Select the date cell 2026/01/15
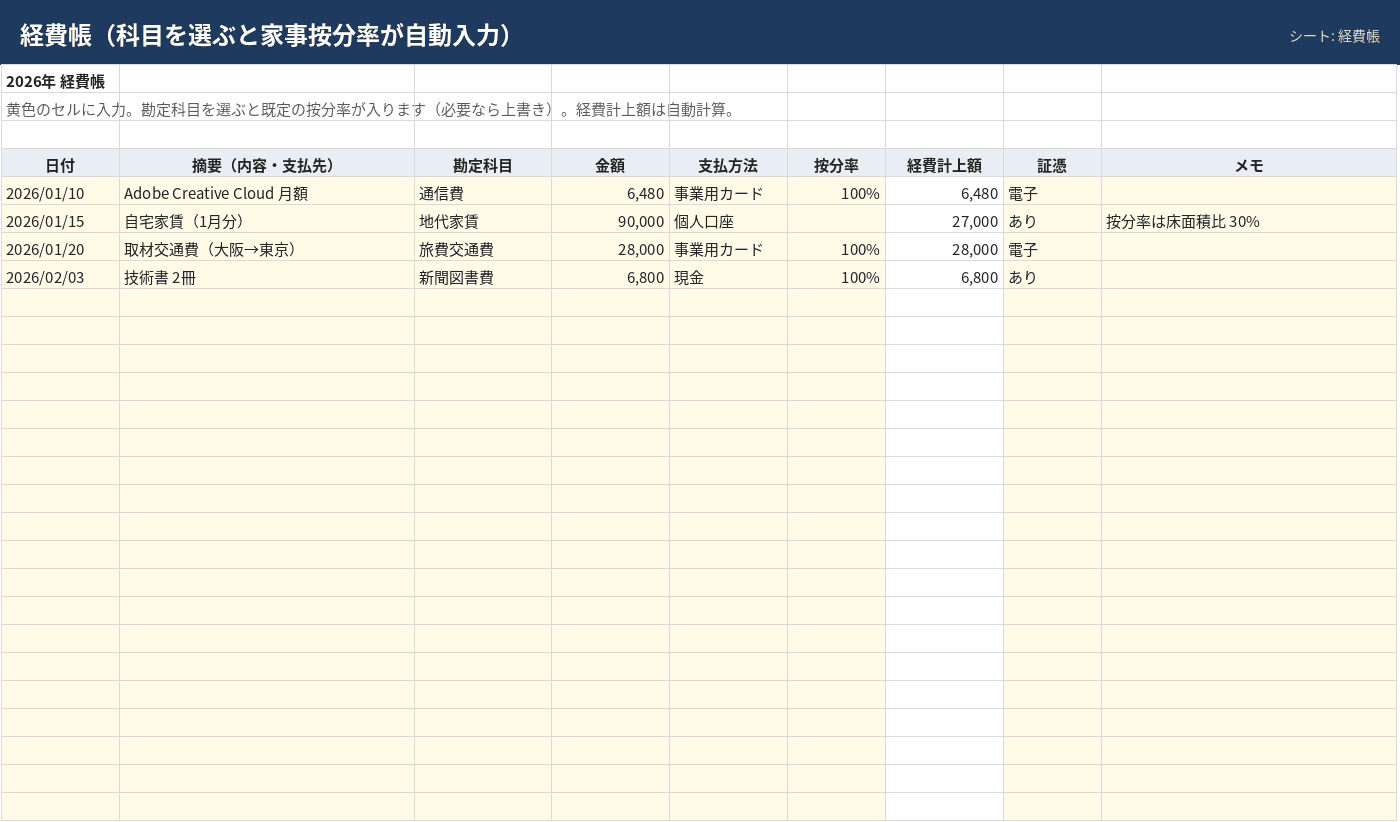The width and height of the screenshot is (1400, 822). (x=60, y=220)
